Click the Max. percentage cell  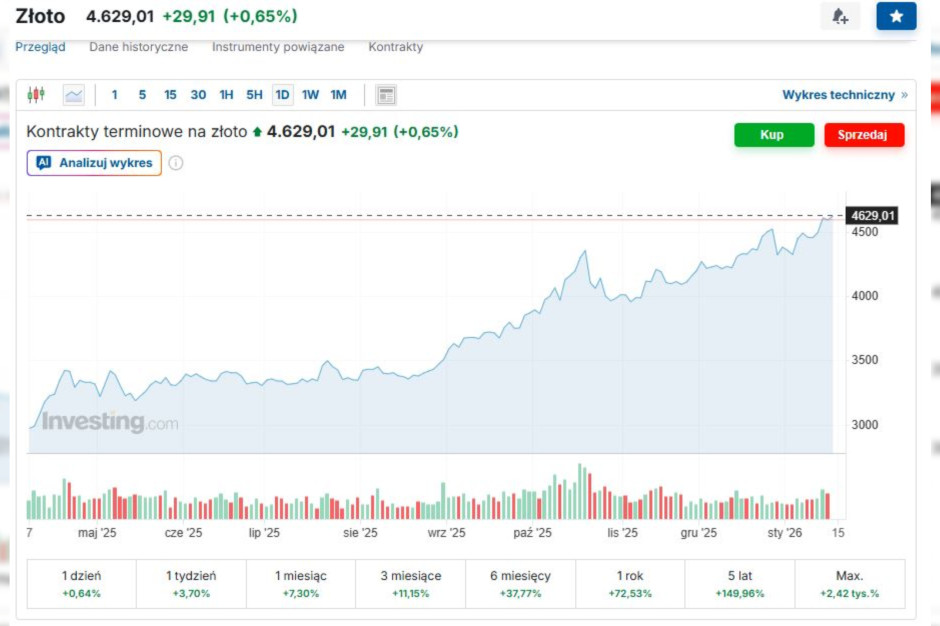(x=851, y=582)
